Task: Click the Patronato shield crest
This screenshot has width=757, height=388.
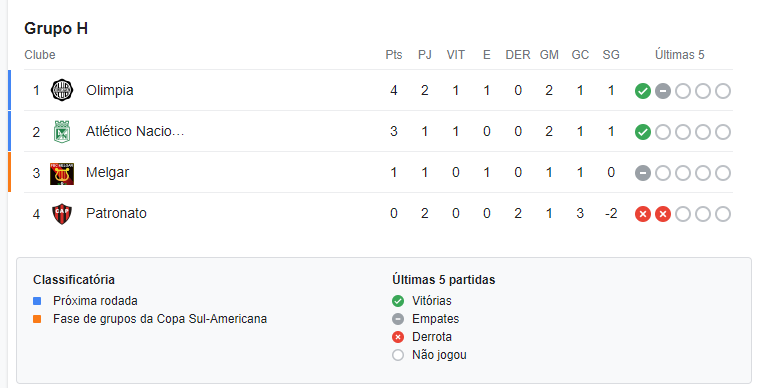Action: point(62,214)
